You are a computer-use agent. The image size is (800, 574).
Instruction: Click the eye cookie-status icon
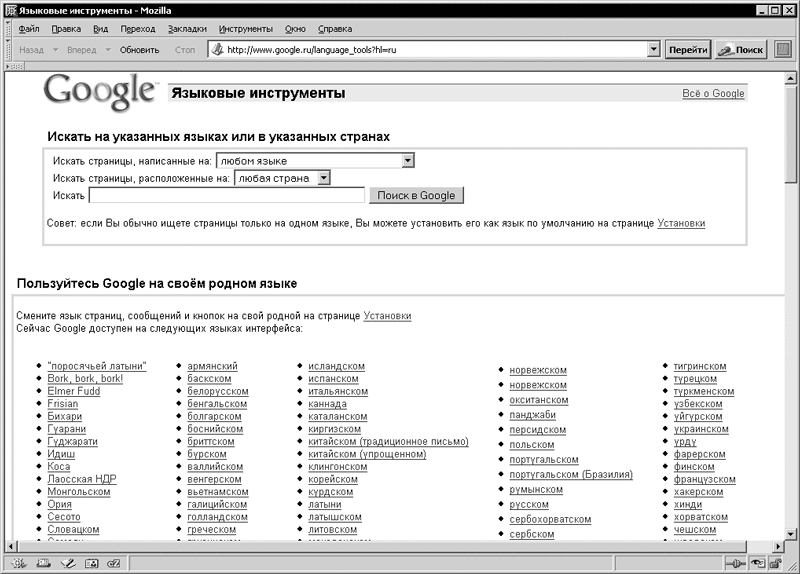click(x=758, y=563)
